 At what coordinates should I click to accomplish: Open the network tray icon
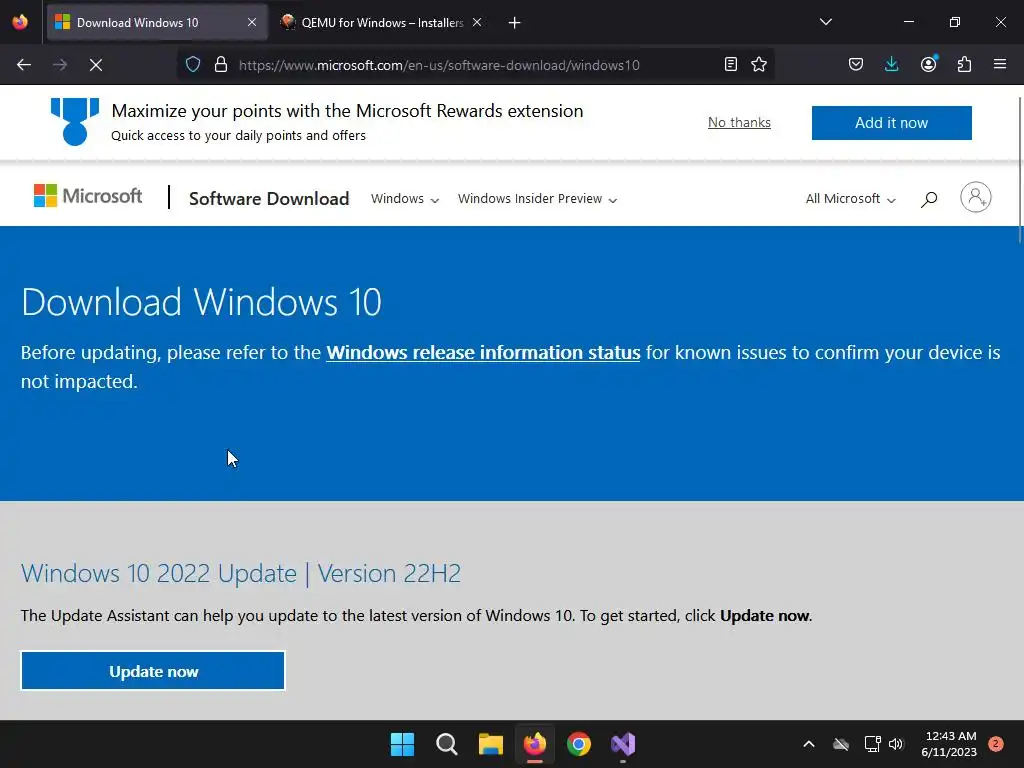872,744
